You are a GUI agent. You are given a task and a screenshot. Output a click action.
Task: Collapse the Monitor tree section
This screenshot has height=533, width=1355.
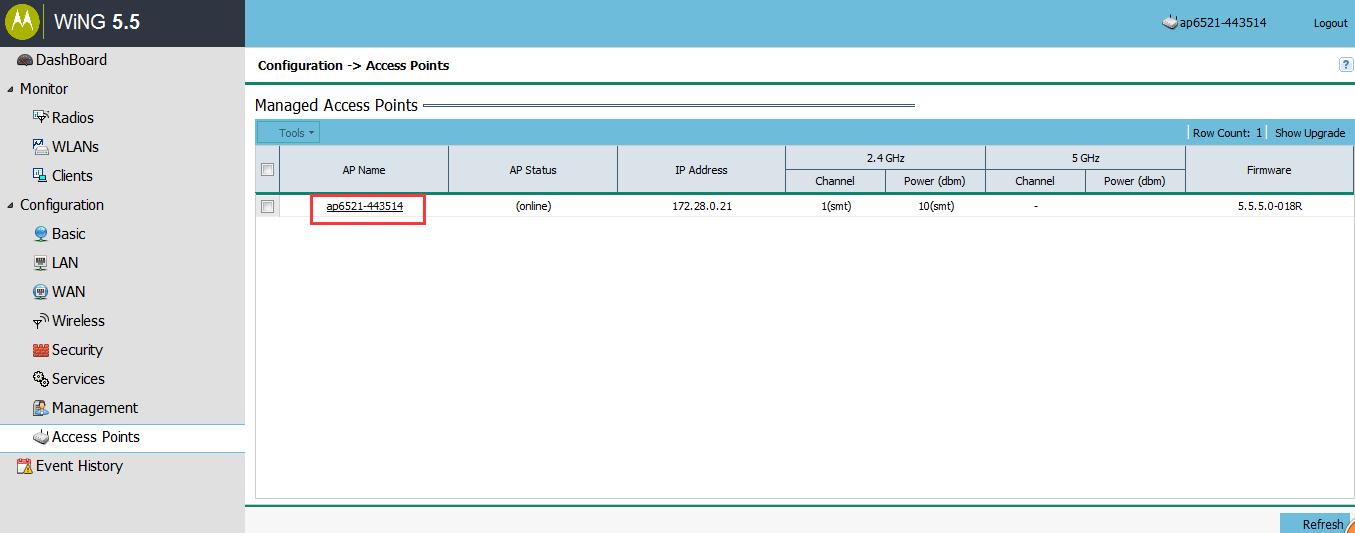10,89
